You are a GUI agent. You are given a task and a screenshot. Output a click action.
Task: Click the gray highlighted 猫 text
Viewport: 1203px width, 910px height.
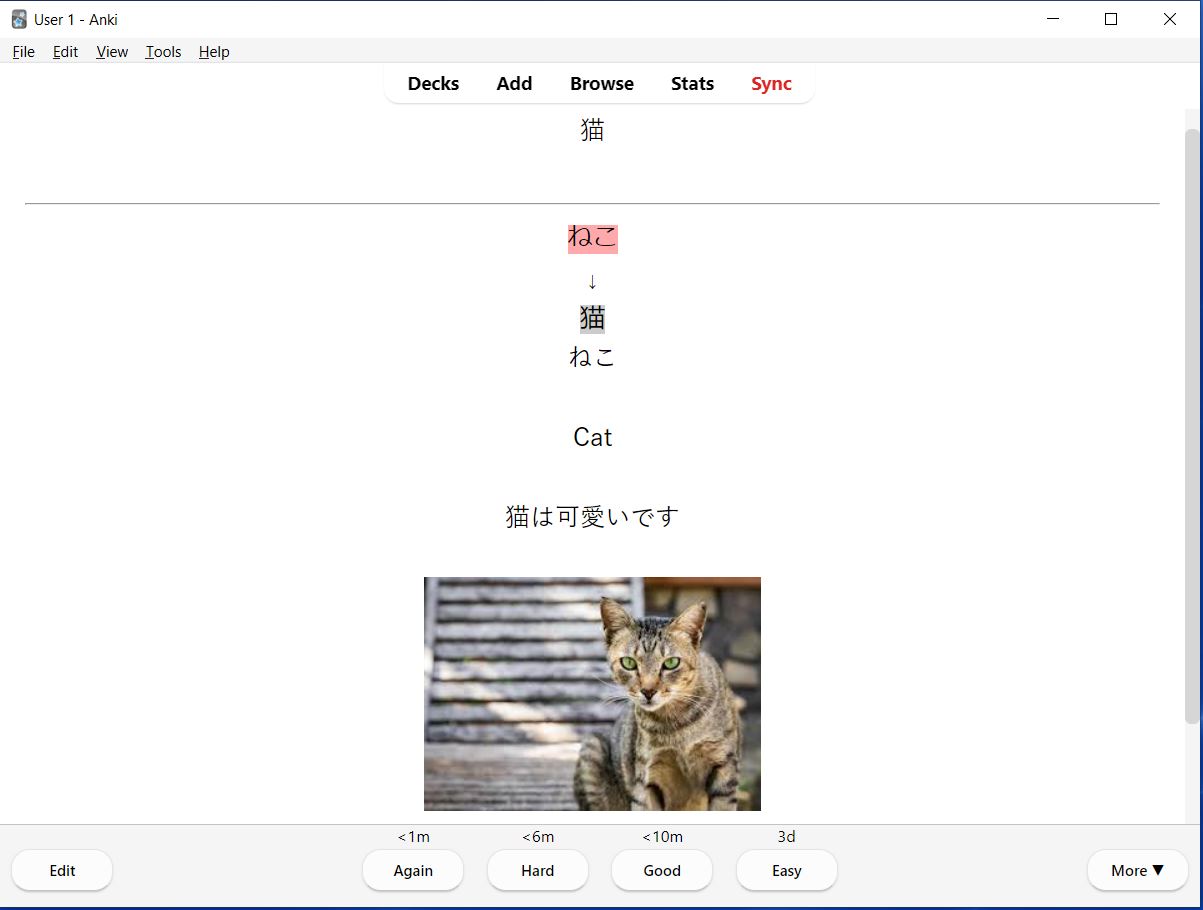[592, 318]
